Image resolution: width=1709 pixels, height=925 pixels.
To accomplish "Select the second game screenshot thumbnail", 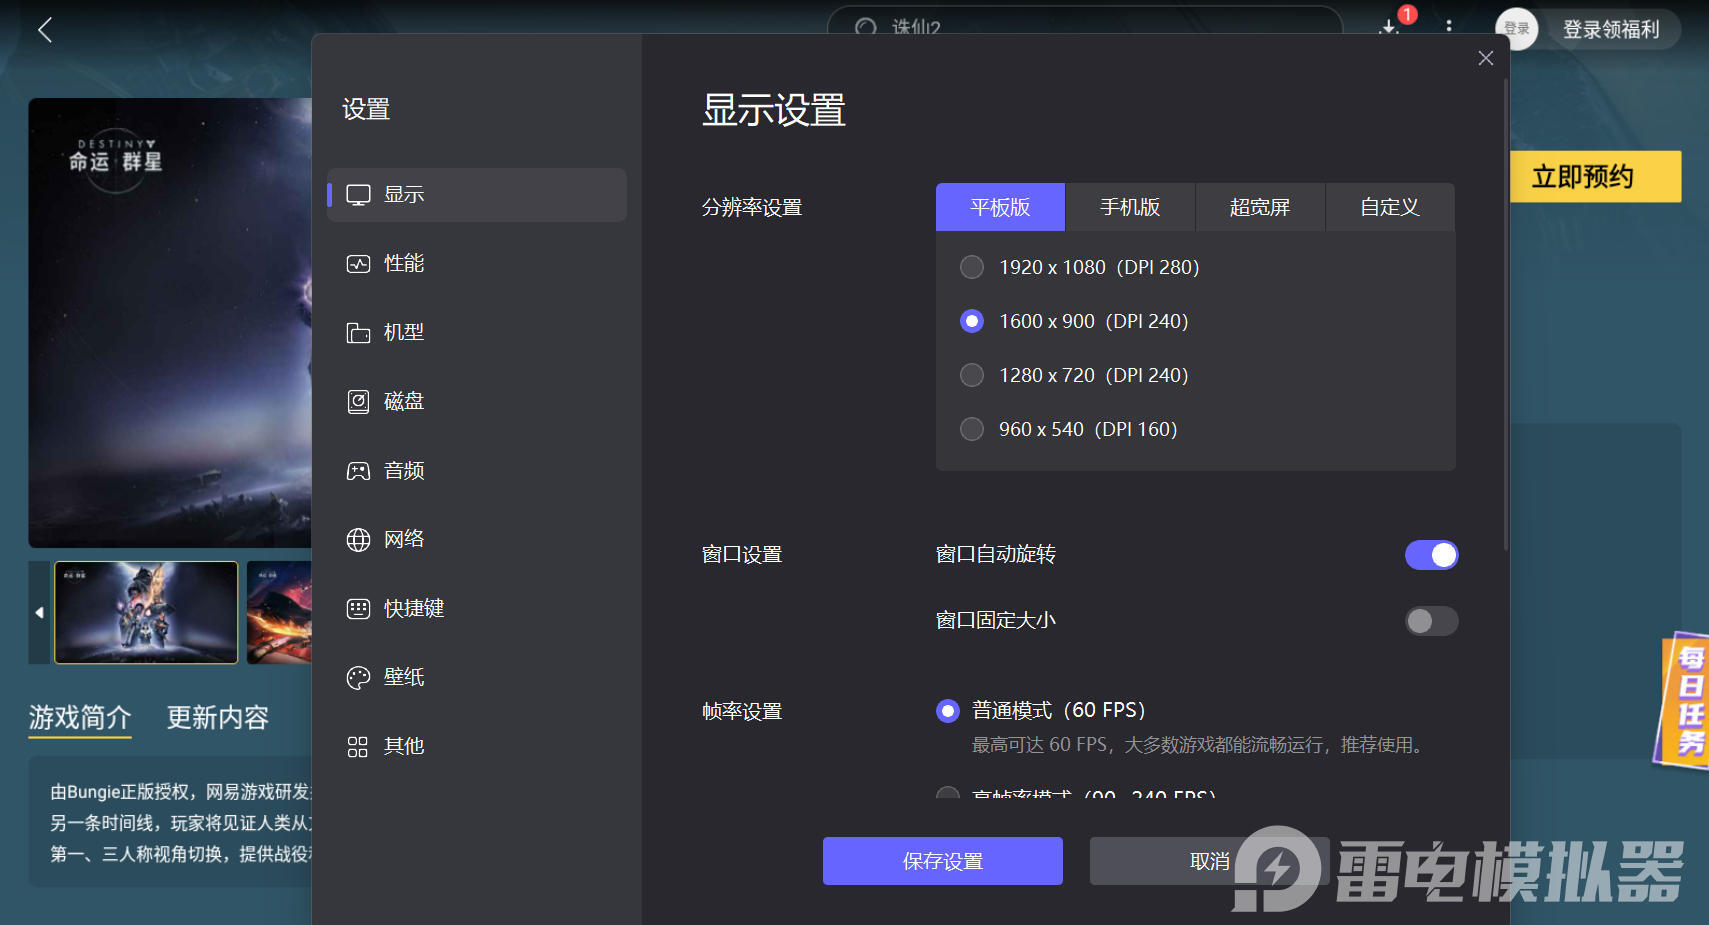I will click(279, 612).
